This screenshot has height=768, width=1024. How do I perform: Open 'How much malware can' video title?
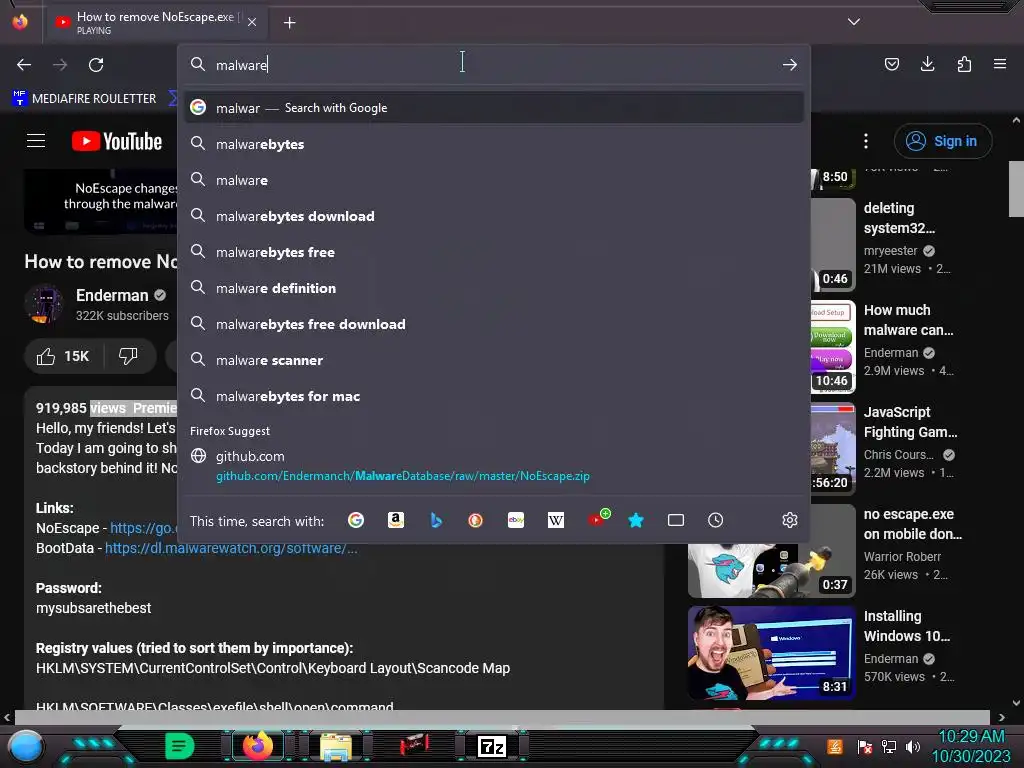(x=908, y=320)
